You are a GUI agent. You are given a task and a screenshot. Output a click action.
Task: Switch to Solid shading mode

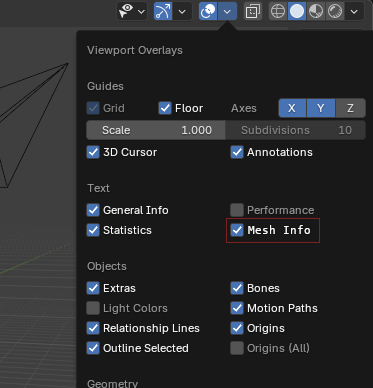click(x=297, y=12)
